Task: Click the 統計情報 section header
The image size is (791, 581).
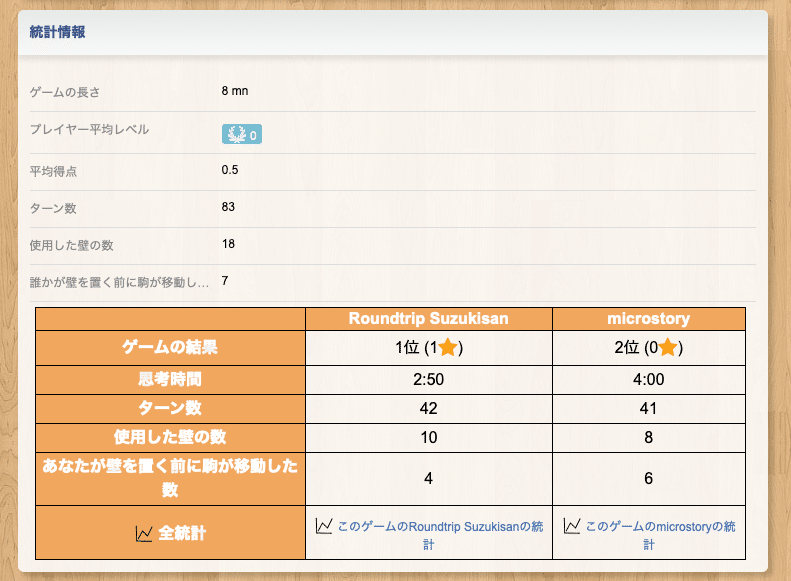Action: pos(57,32)
